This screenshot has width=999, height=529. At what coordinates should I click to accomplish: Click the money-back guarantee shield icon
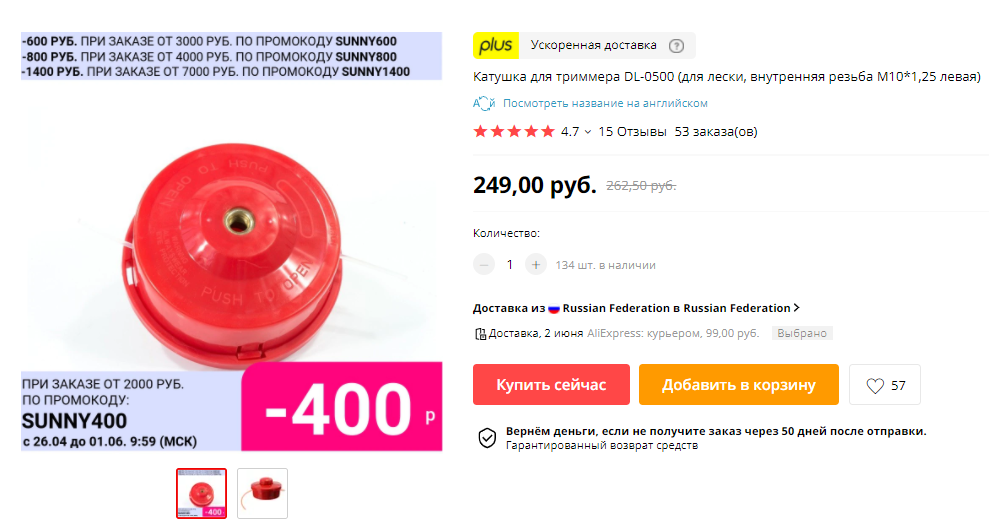click(x=487, y=438)
